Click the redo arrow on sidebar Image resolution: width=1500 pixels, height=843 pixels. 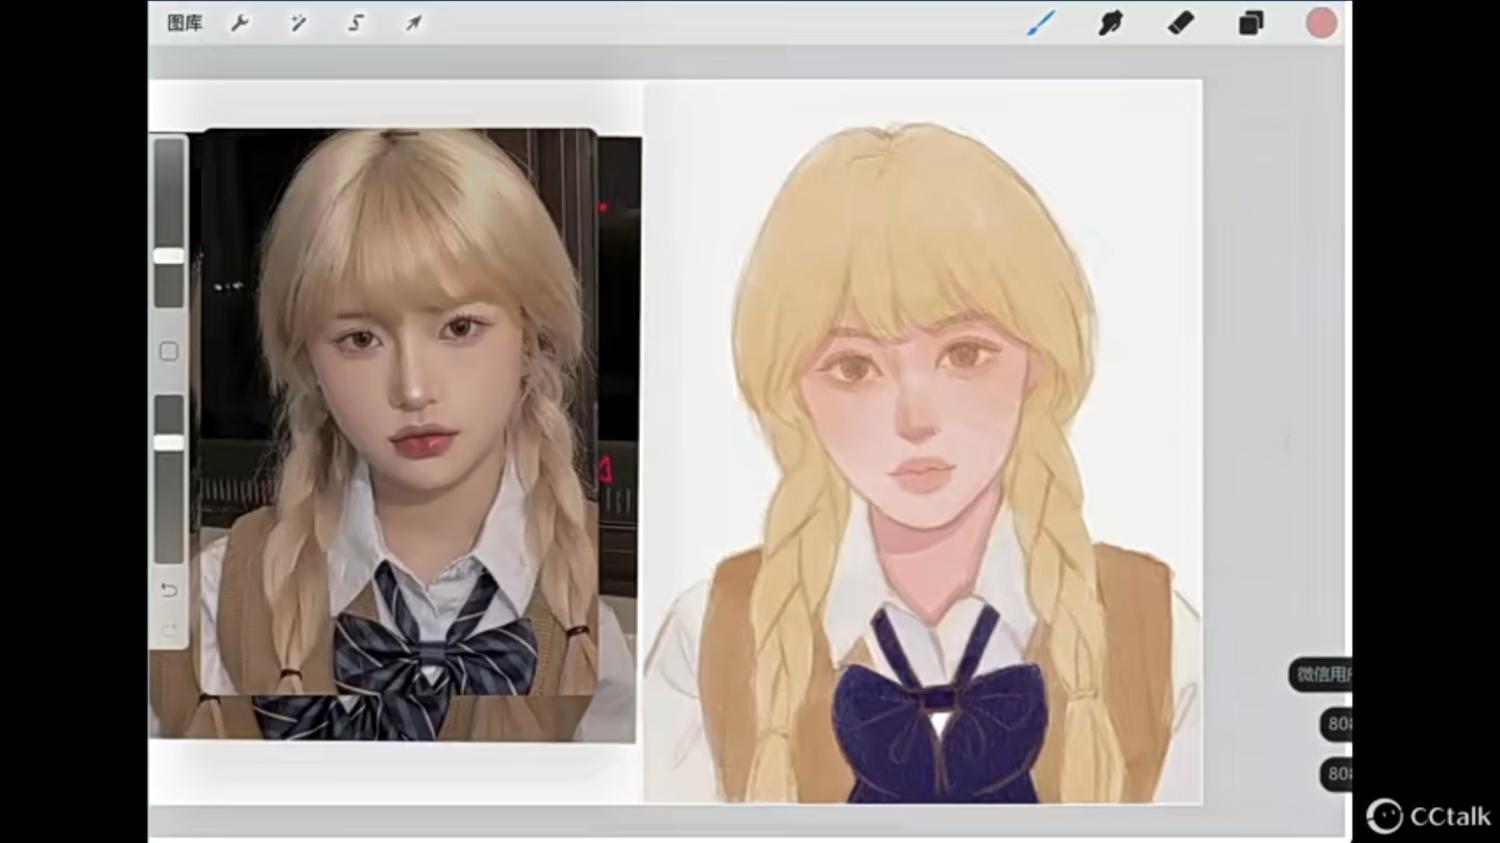click(169, 630)
